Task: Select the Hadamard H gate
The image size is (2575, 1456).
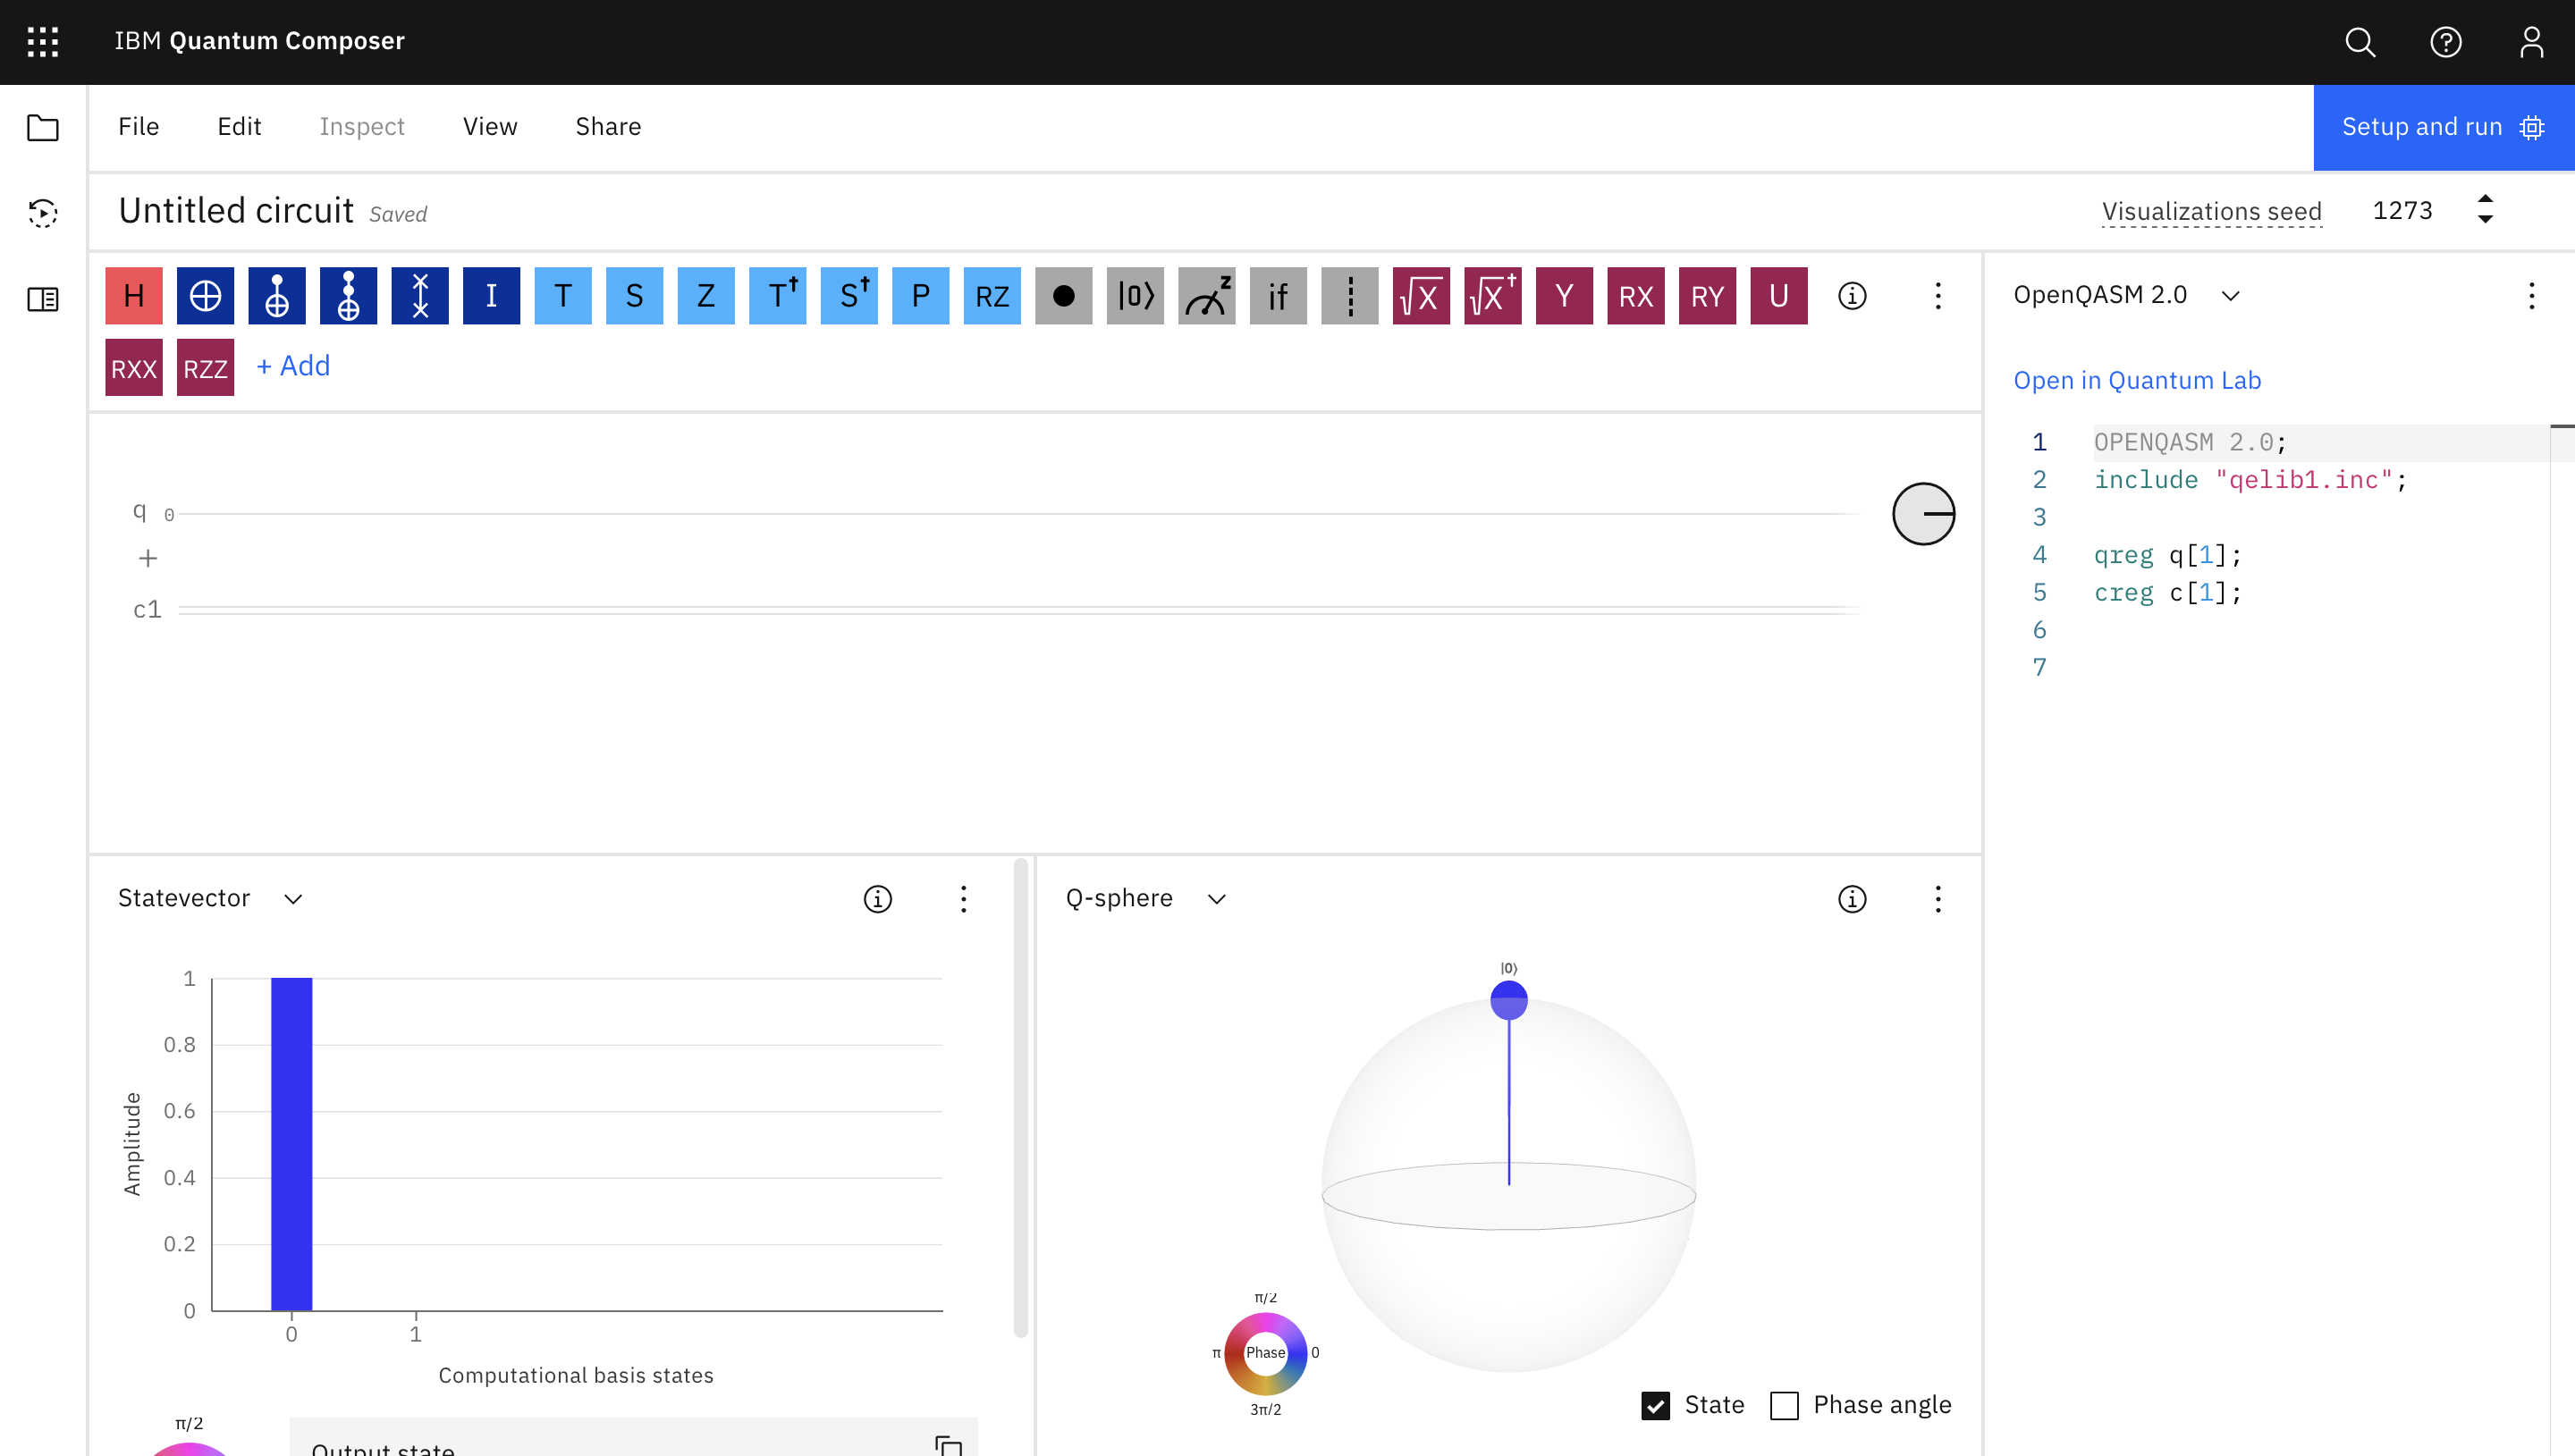Action: click(133, 296)
